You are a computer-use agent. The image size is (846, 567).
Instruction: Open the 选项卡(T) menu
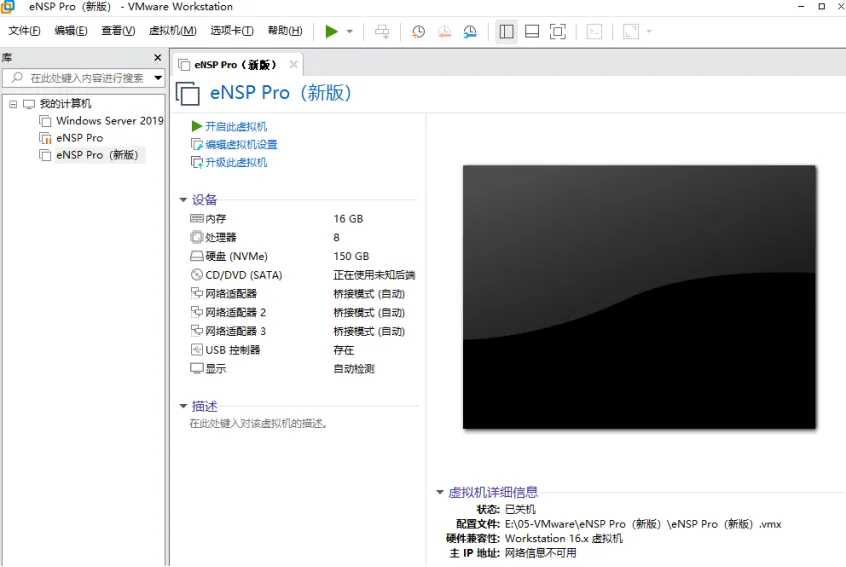pyautogui.click(x=232, y=31)
